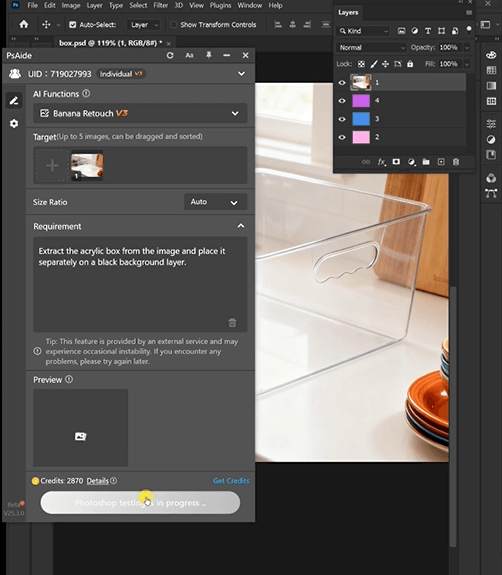This screenshot has width=502, height=575.
Task: Open the Image menu
Action: (71, 5)
